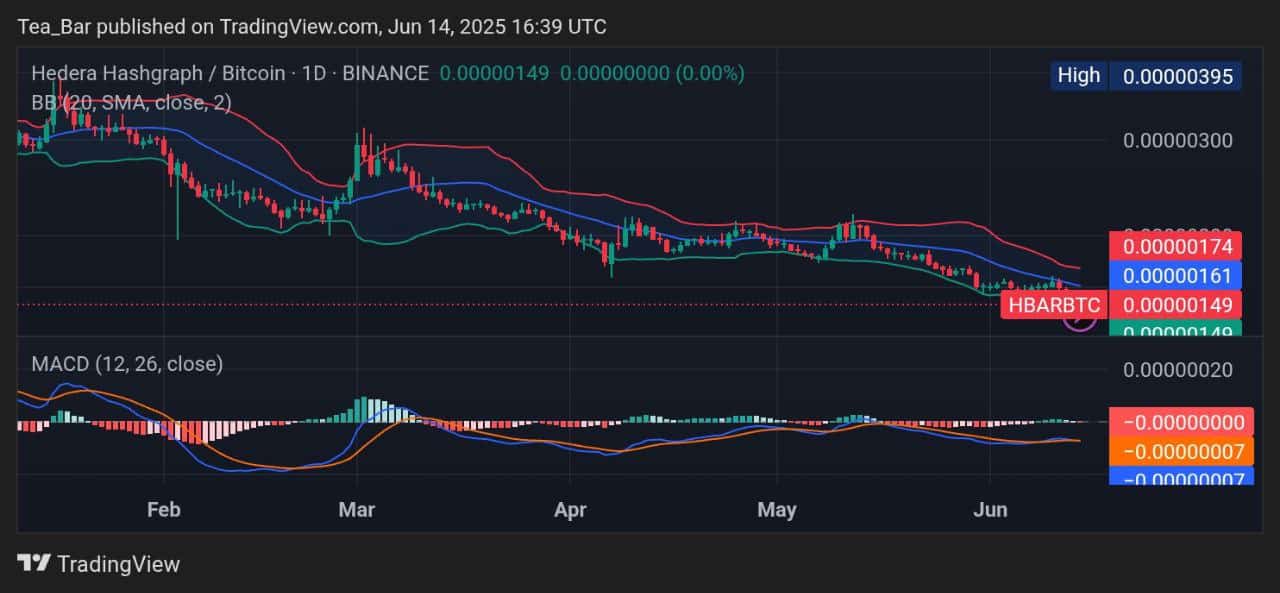Viewport: 1280px width, 593px height.
Task: Click the TradingView logo icon
Action: point(34,564)
